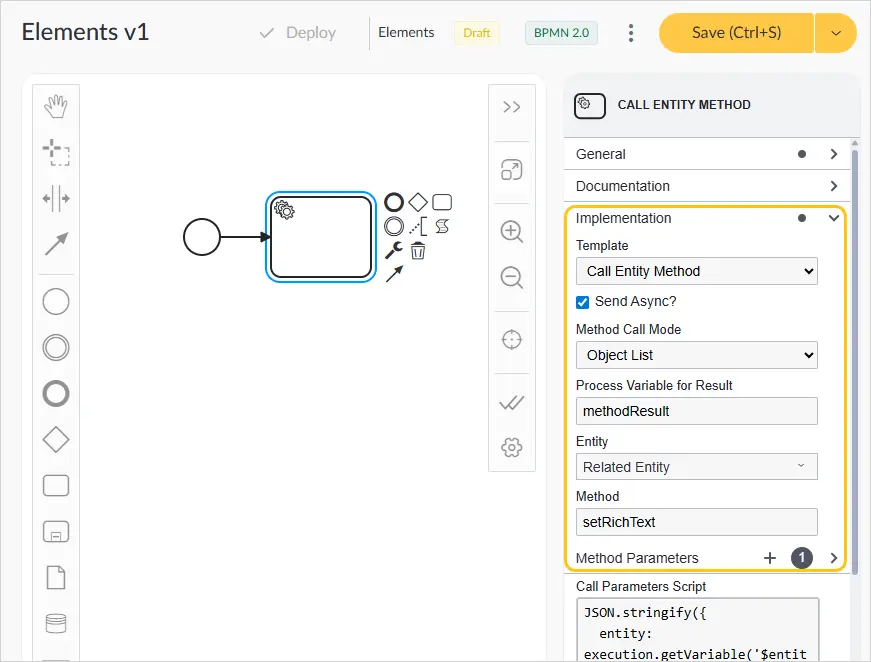
Task: Open the Entity Related Entity dropdown
Action: 697,467
